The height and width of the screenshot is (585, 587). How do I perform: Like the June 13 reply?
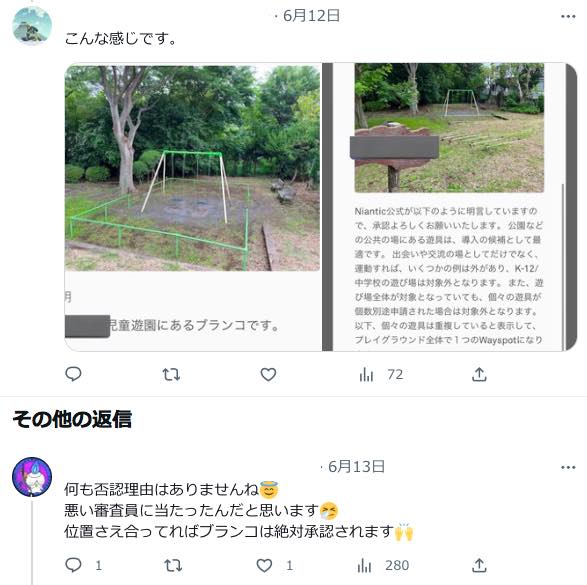click(274, 565)
